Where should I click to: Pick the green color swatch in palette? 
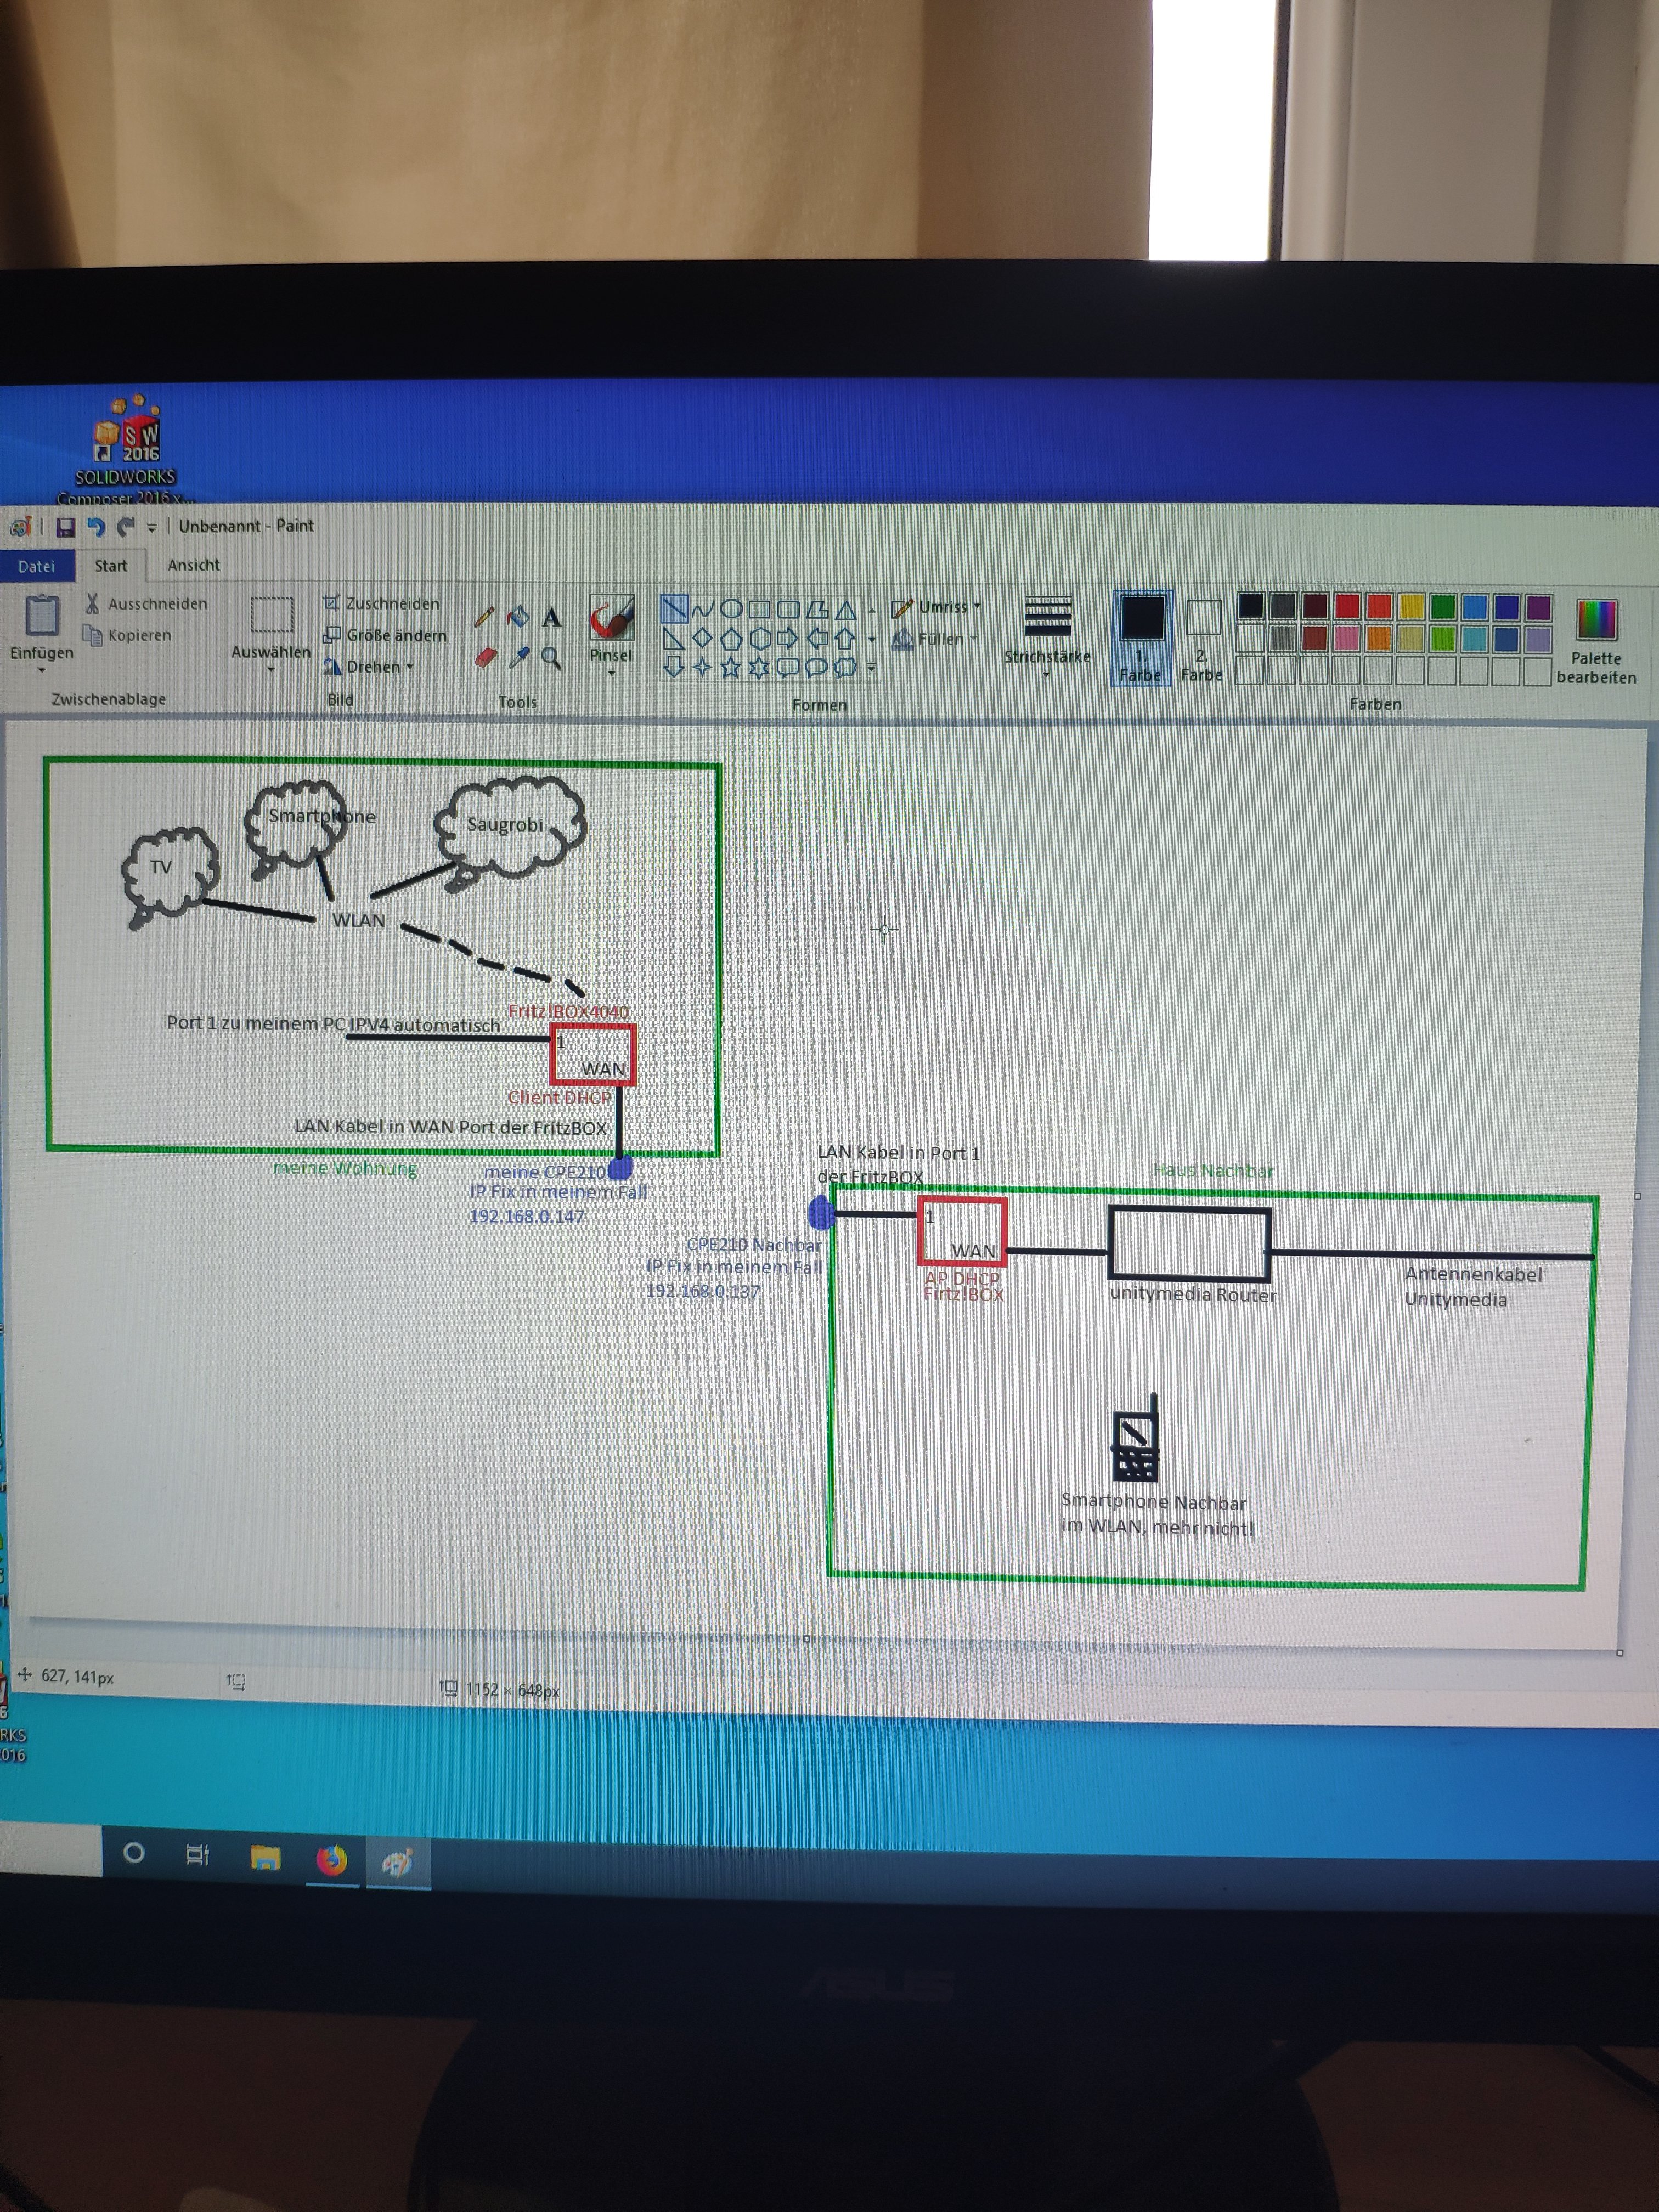(1442, 606)
